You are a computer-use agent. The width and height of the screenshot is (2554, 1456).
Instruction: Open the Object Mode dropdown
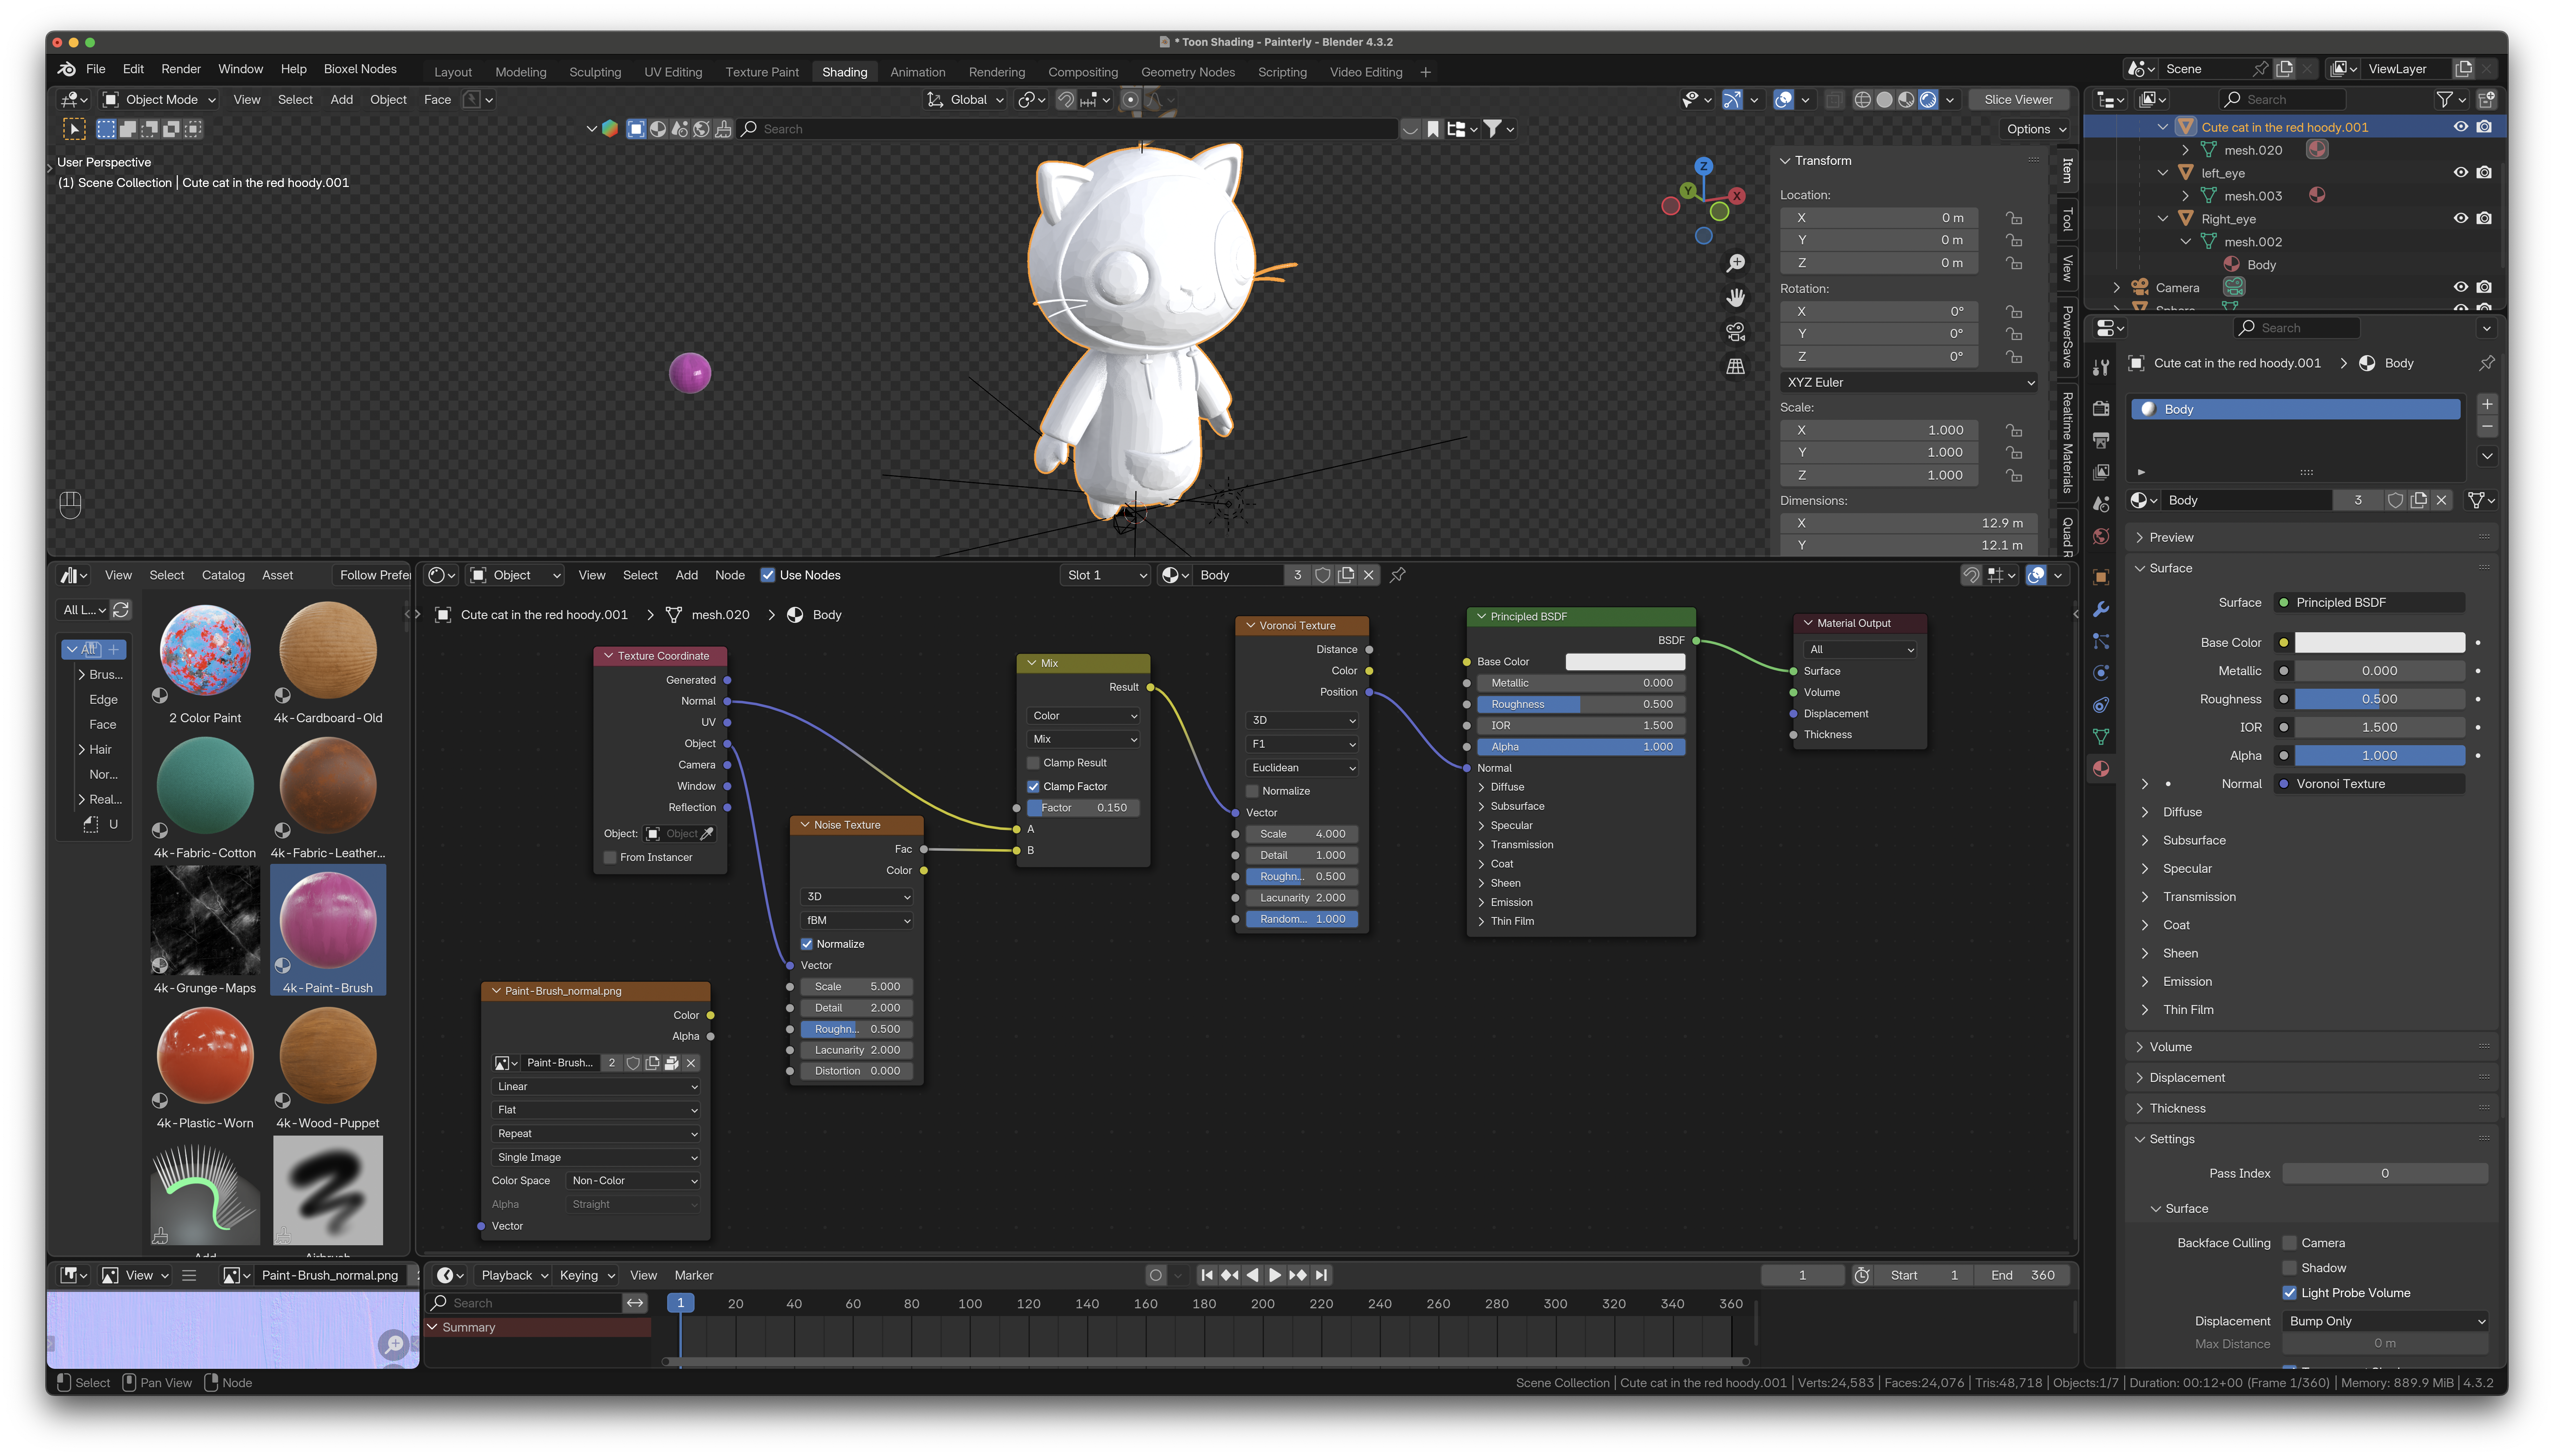point(160,100)
